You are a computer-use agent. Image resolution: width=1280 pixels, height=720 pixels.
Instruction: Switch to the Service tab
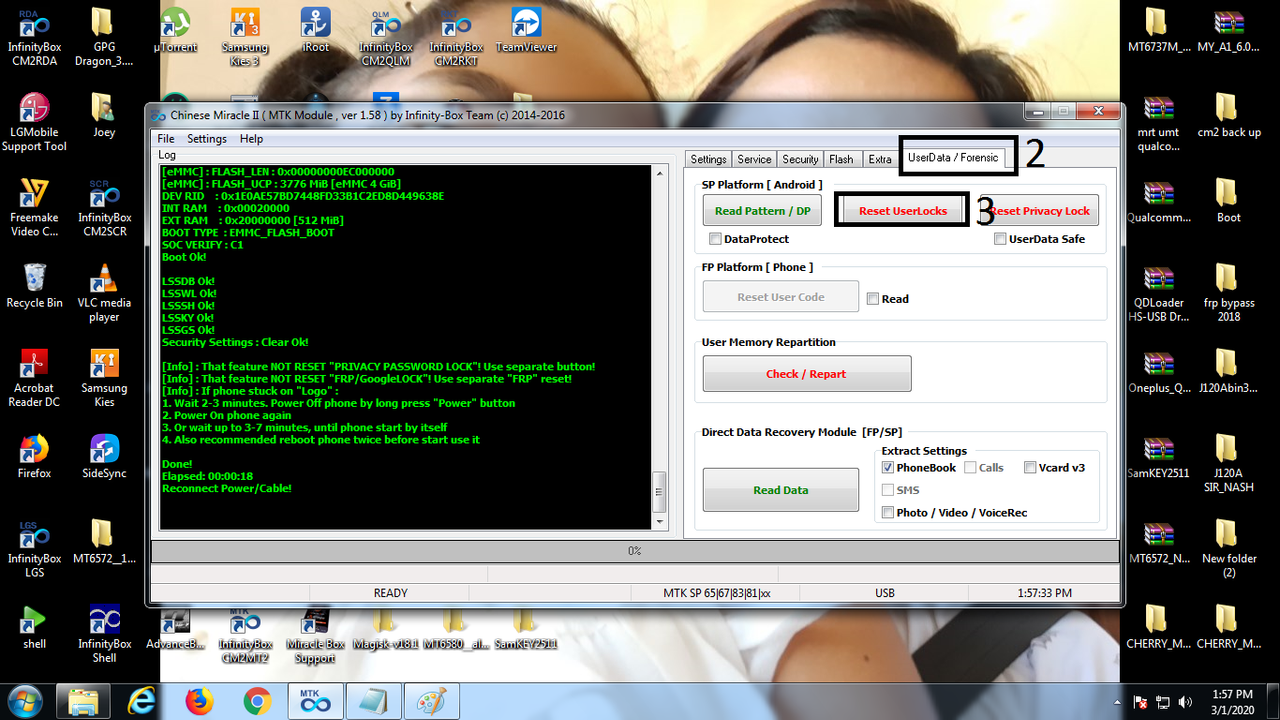click(x=754, y=159)
